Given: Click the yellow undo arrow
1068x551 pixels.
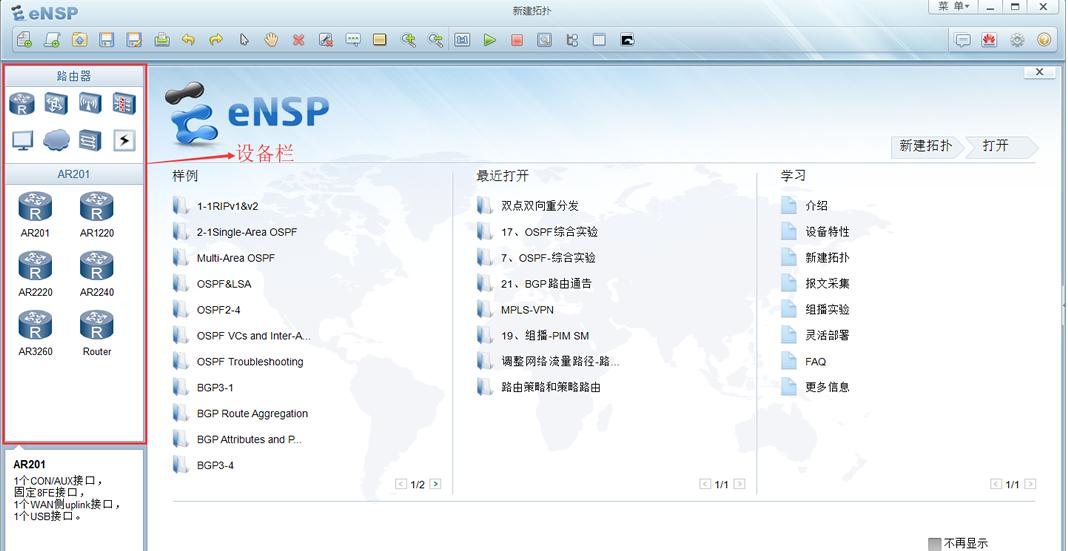Looking at the screenshot, I should coord(189,40).
